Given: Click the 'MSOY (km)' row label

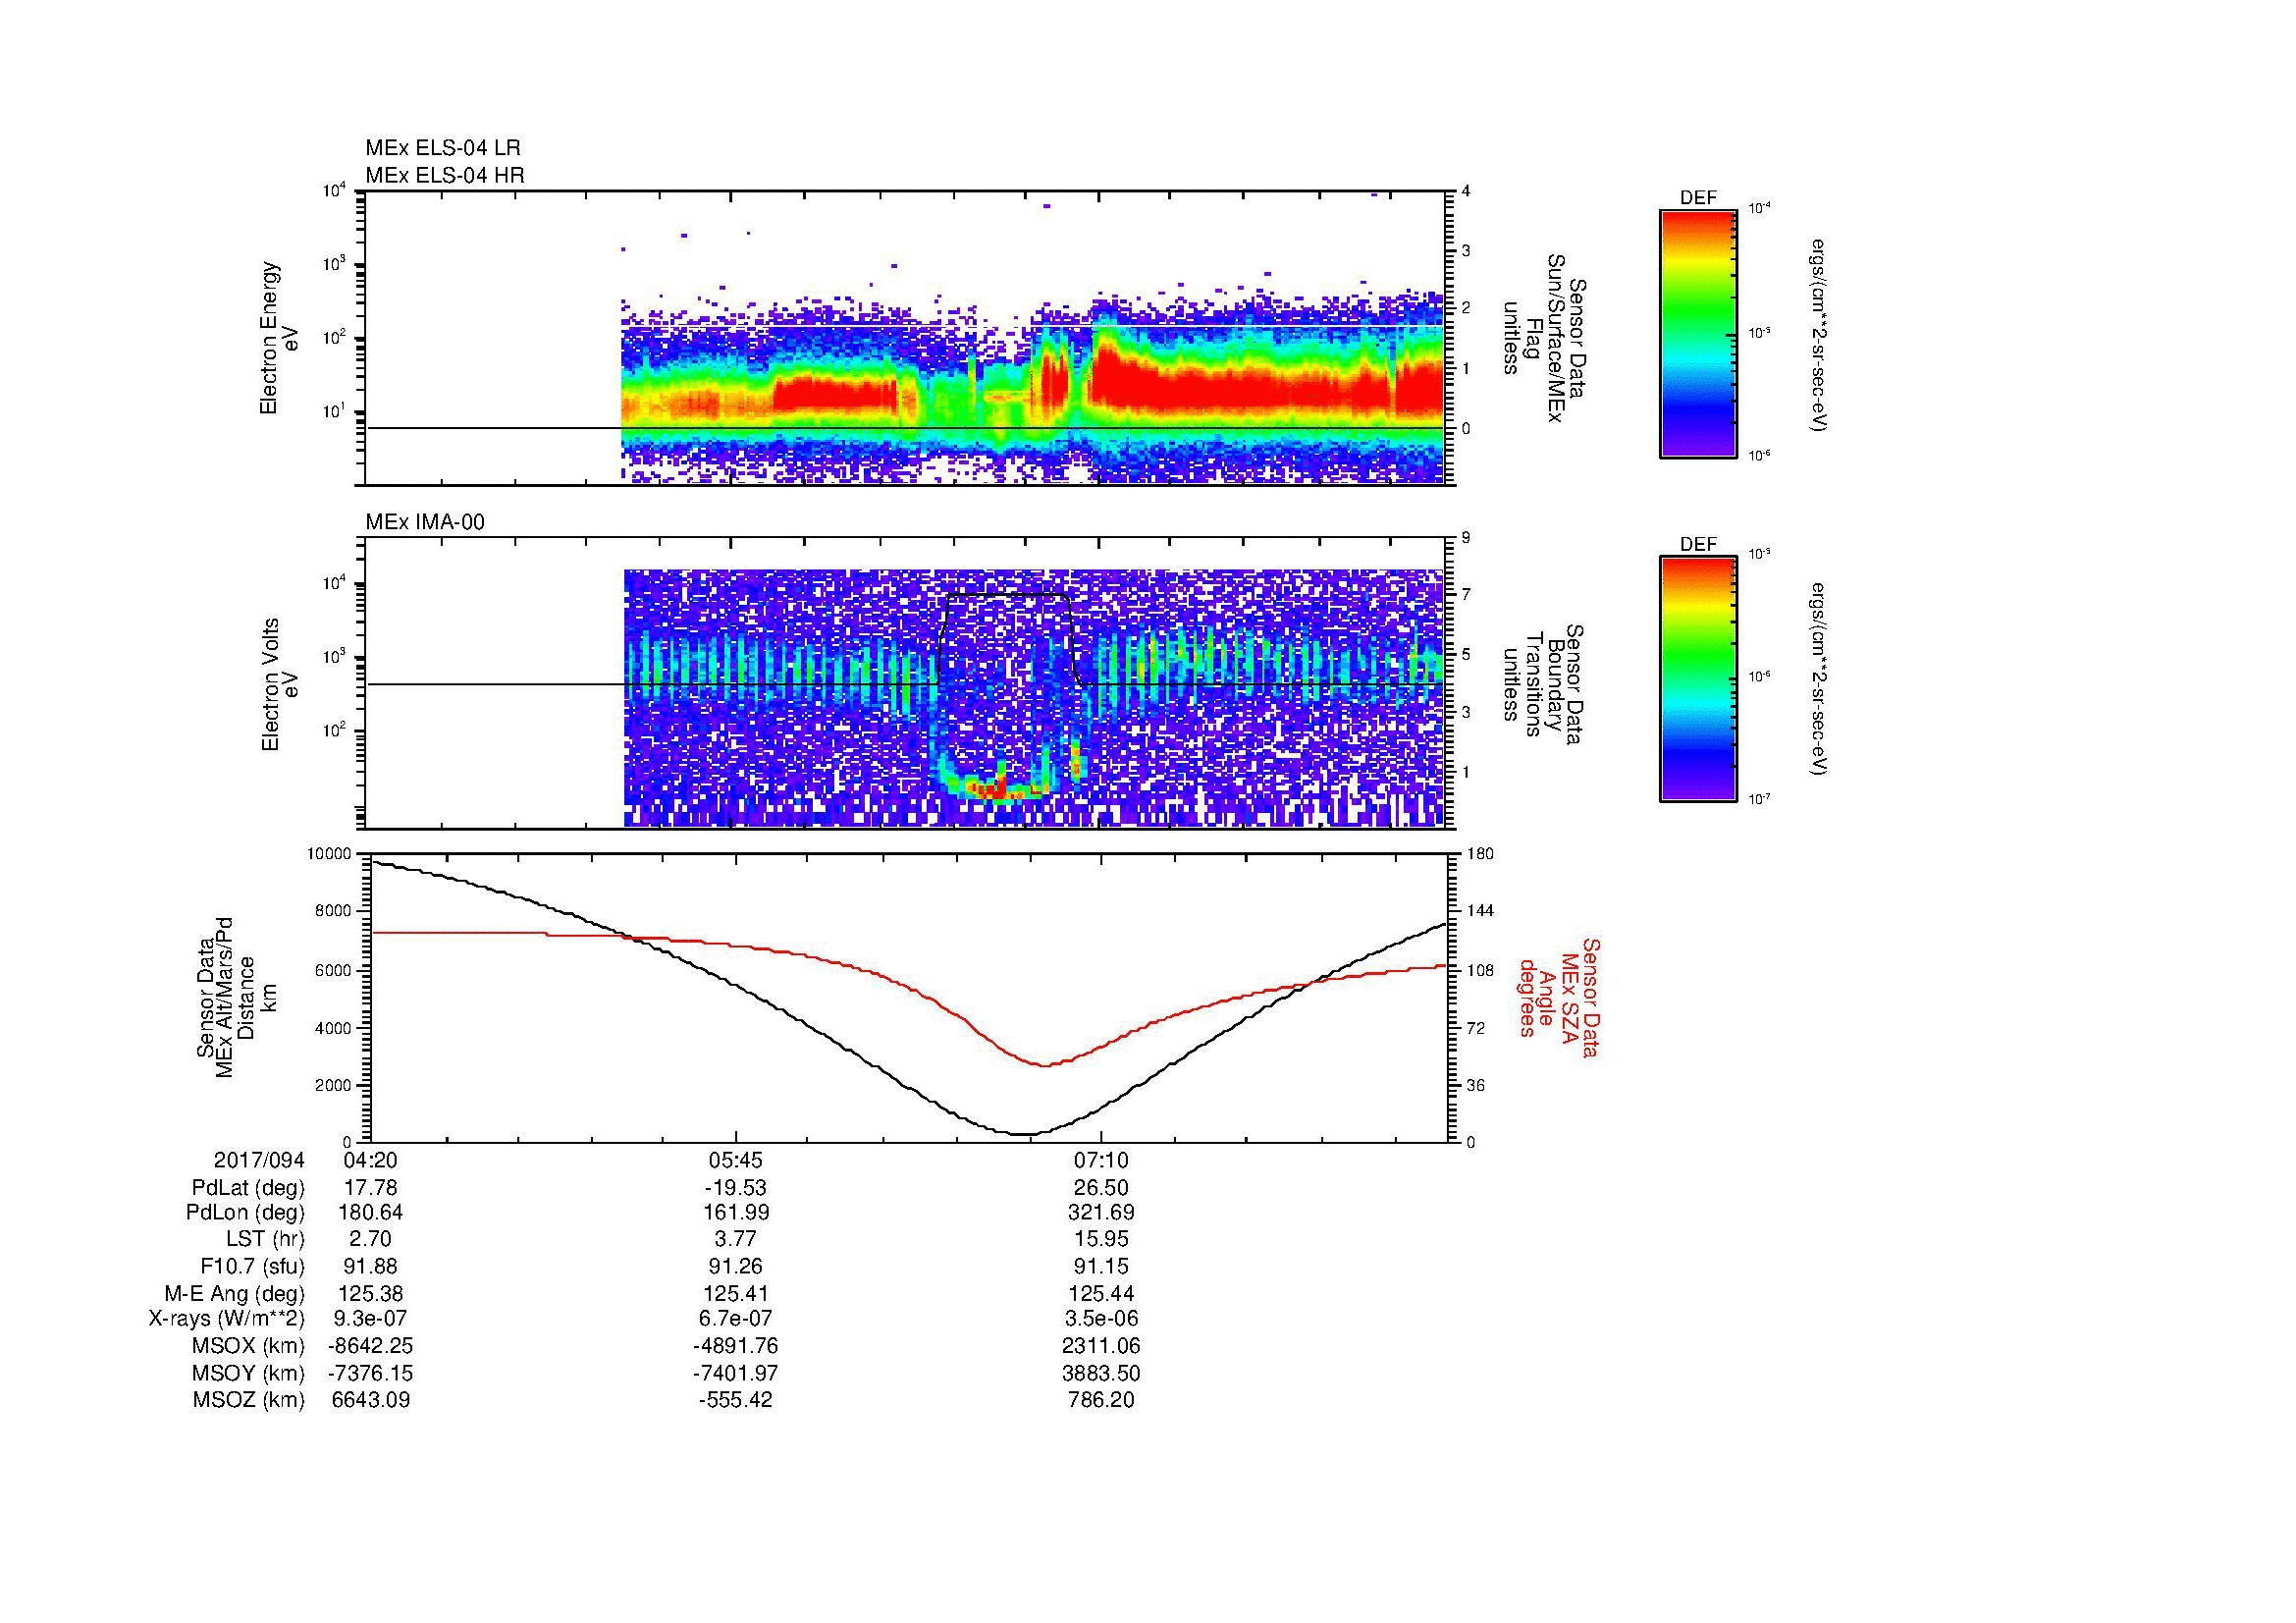Looking at the screenshot, I should (248, 1373).
